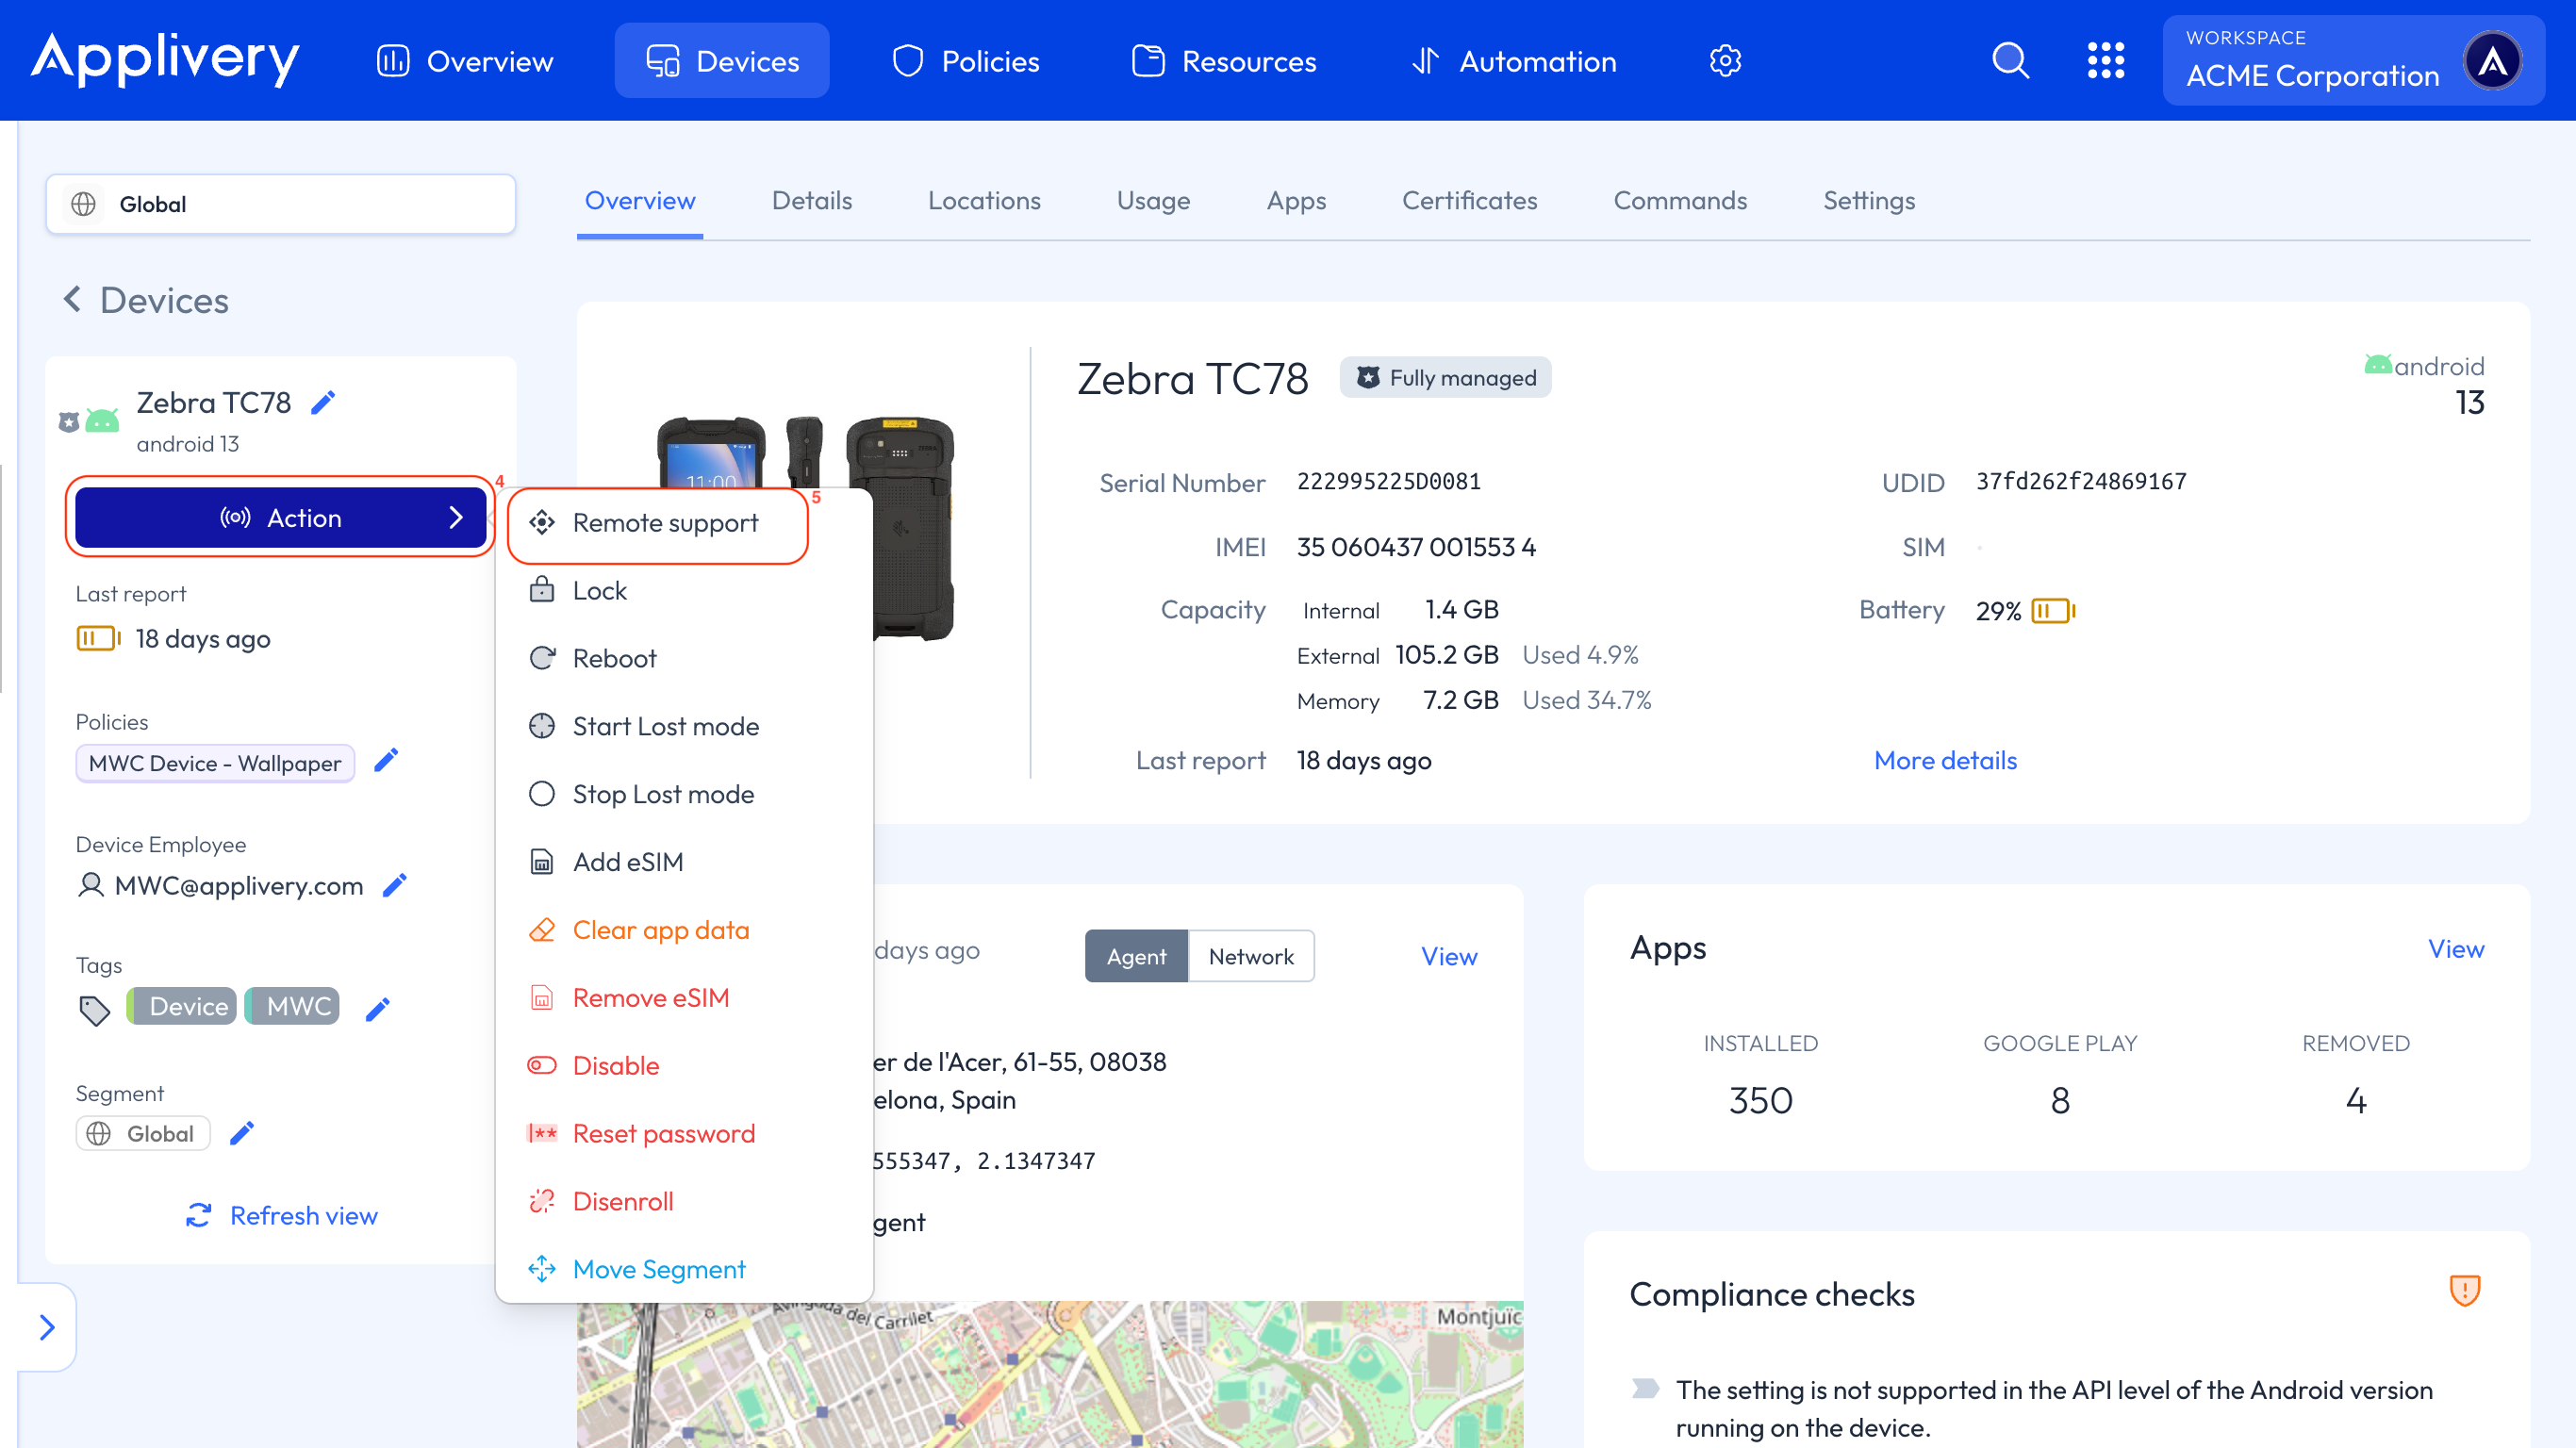The height and width of the screenshot is (1448, 2576).
Task: Open the Settings gear in navigation
Action: [x=1725, y=60]
